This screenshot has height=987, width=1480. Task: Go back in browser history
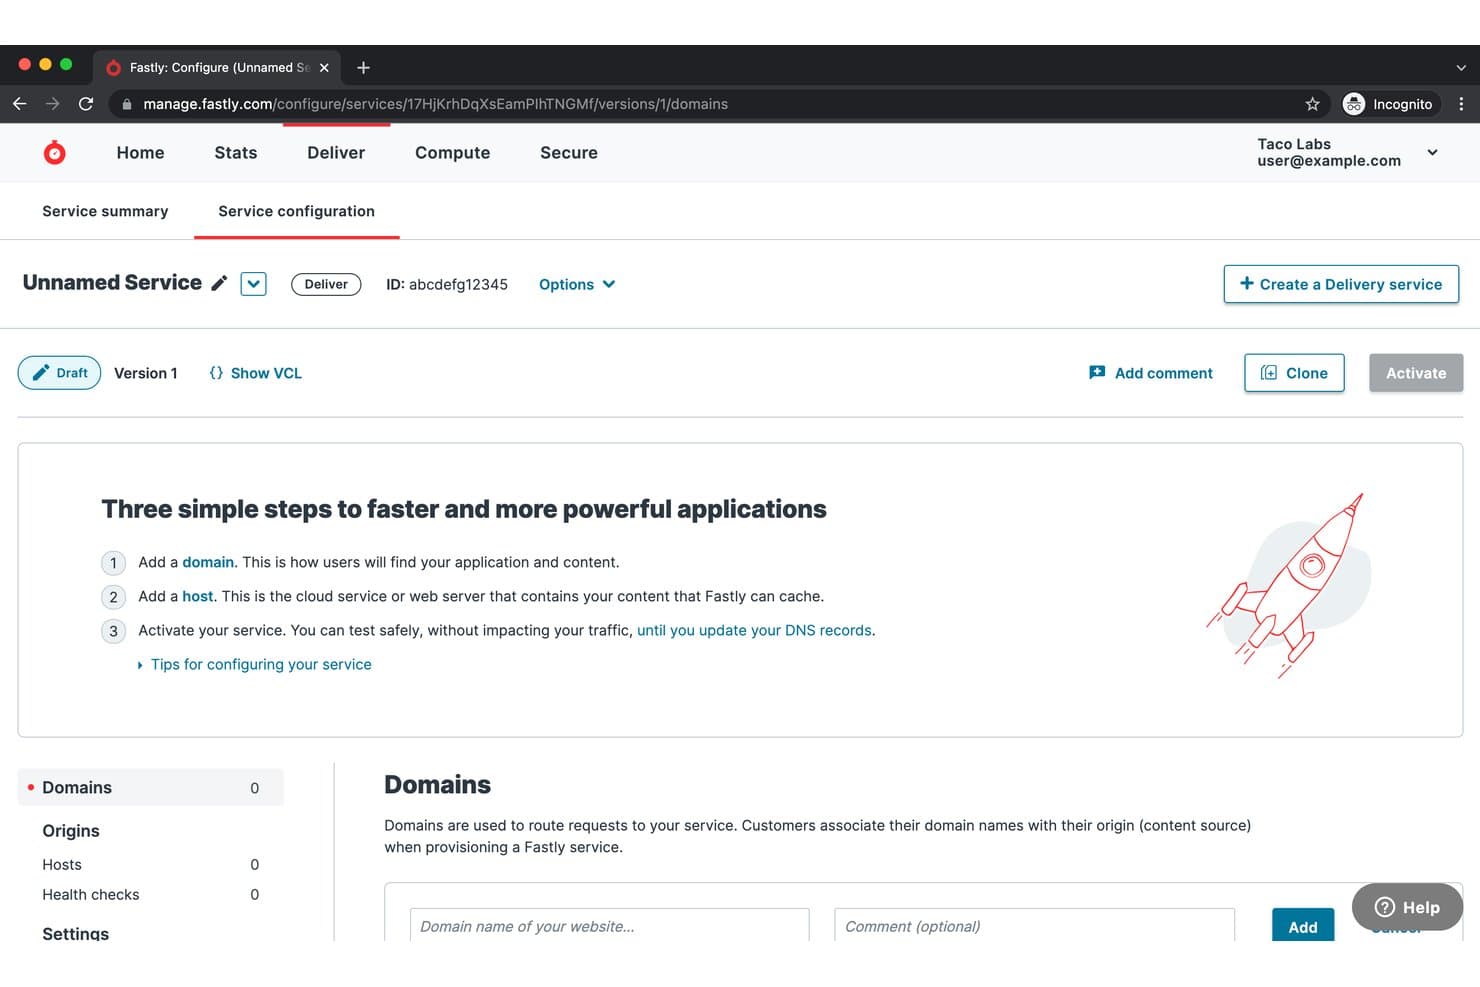point(20,104)
